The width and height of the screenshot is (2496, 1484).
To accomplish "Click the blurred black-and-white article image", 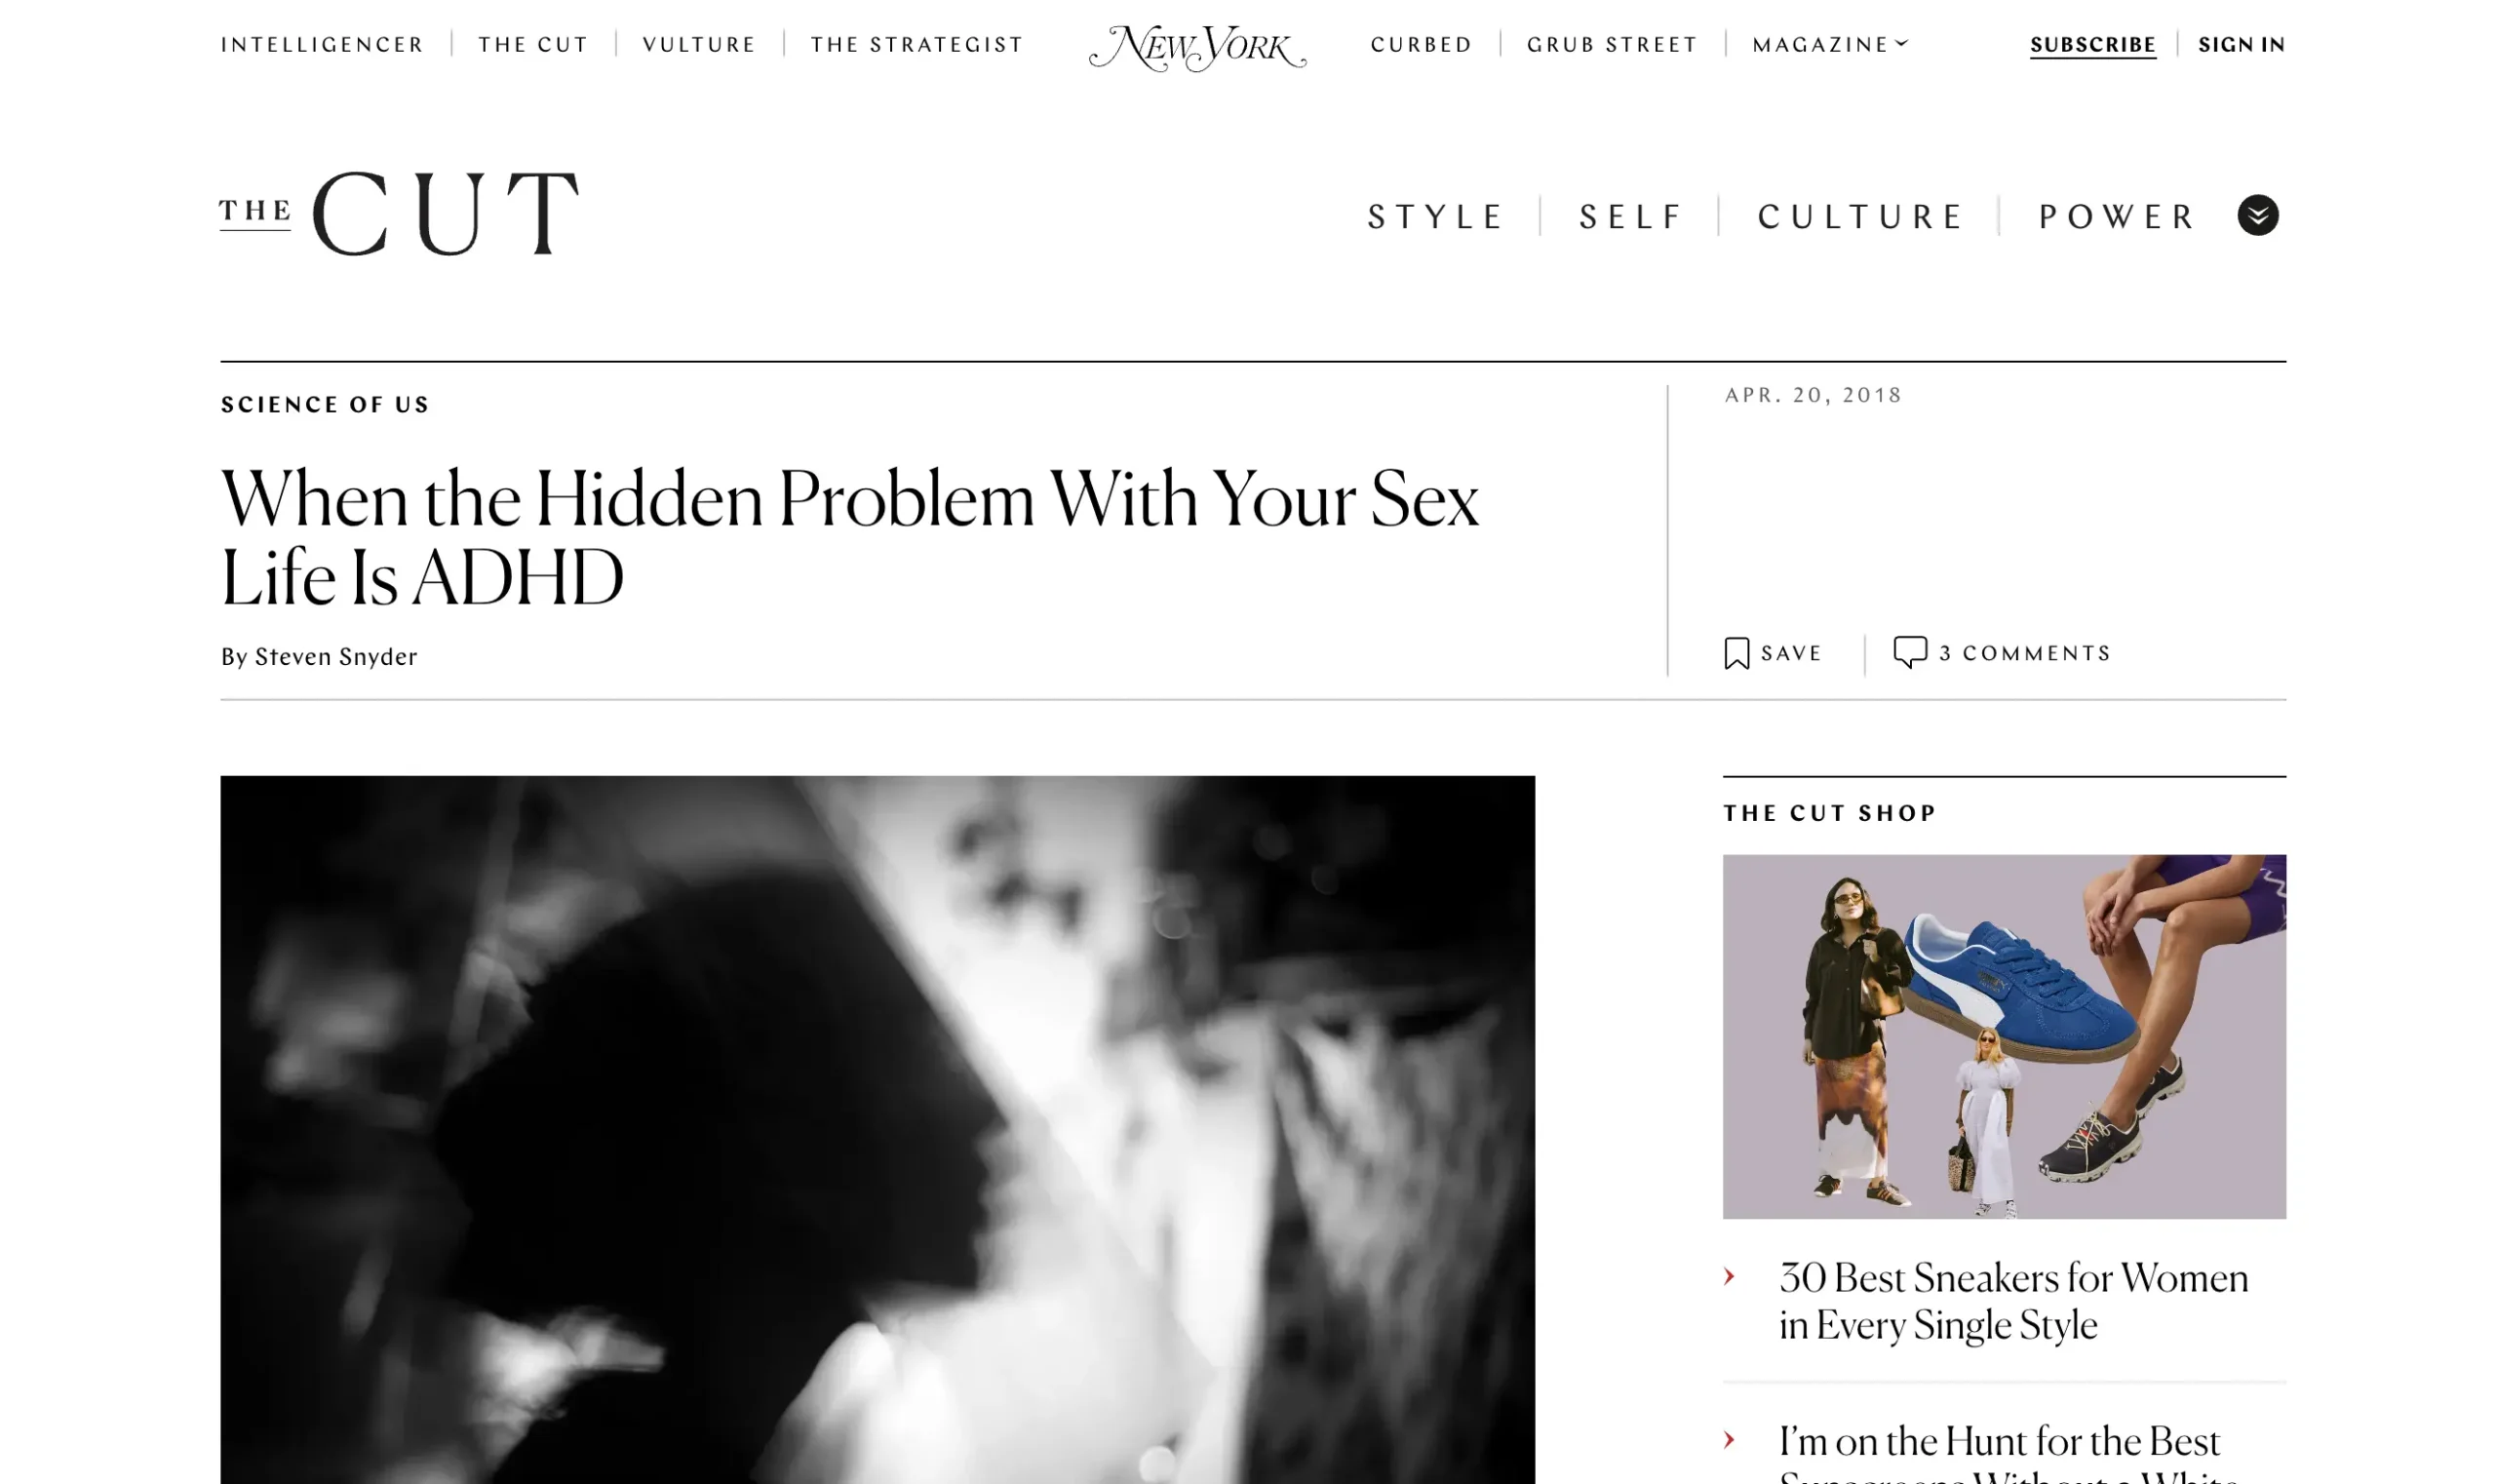I will pos(877,1129).
